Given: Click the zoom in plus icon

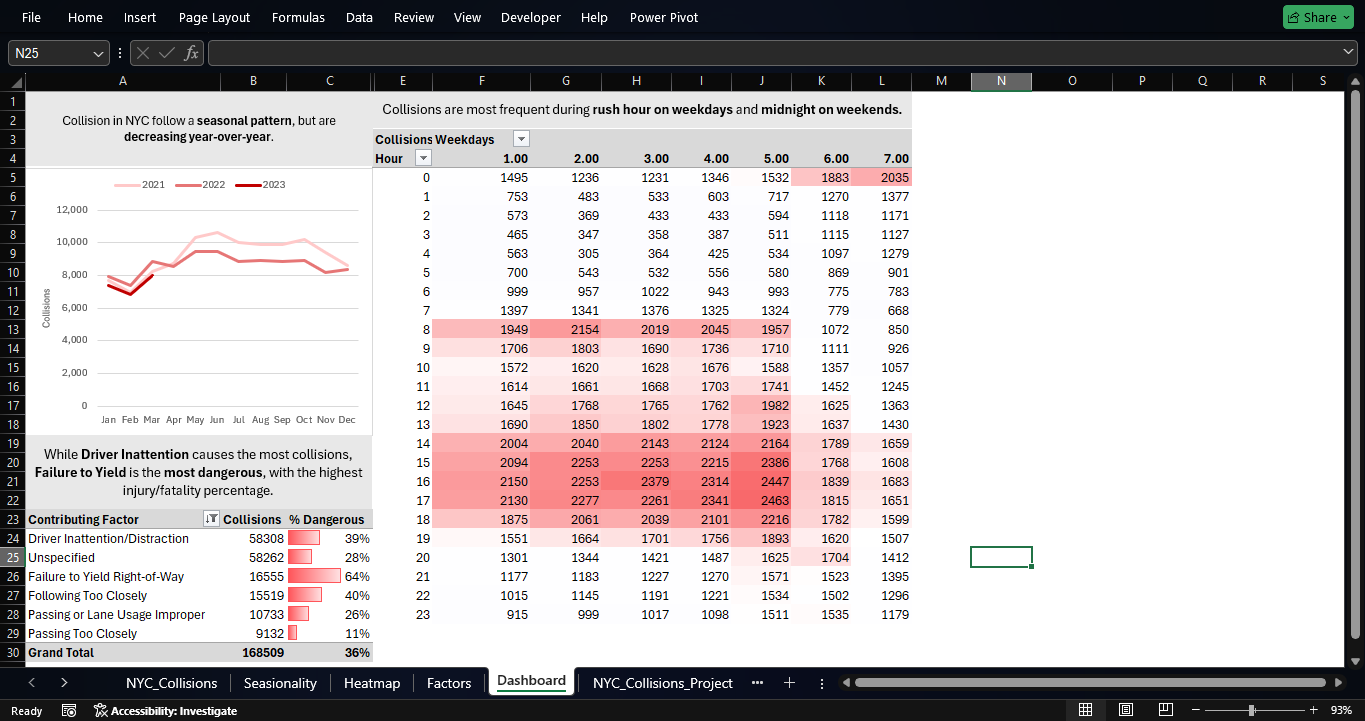Looking at the screenshot, I should (1314, 710).
